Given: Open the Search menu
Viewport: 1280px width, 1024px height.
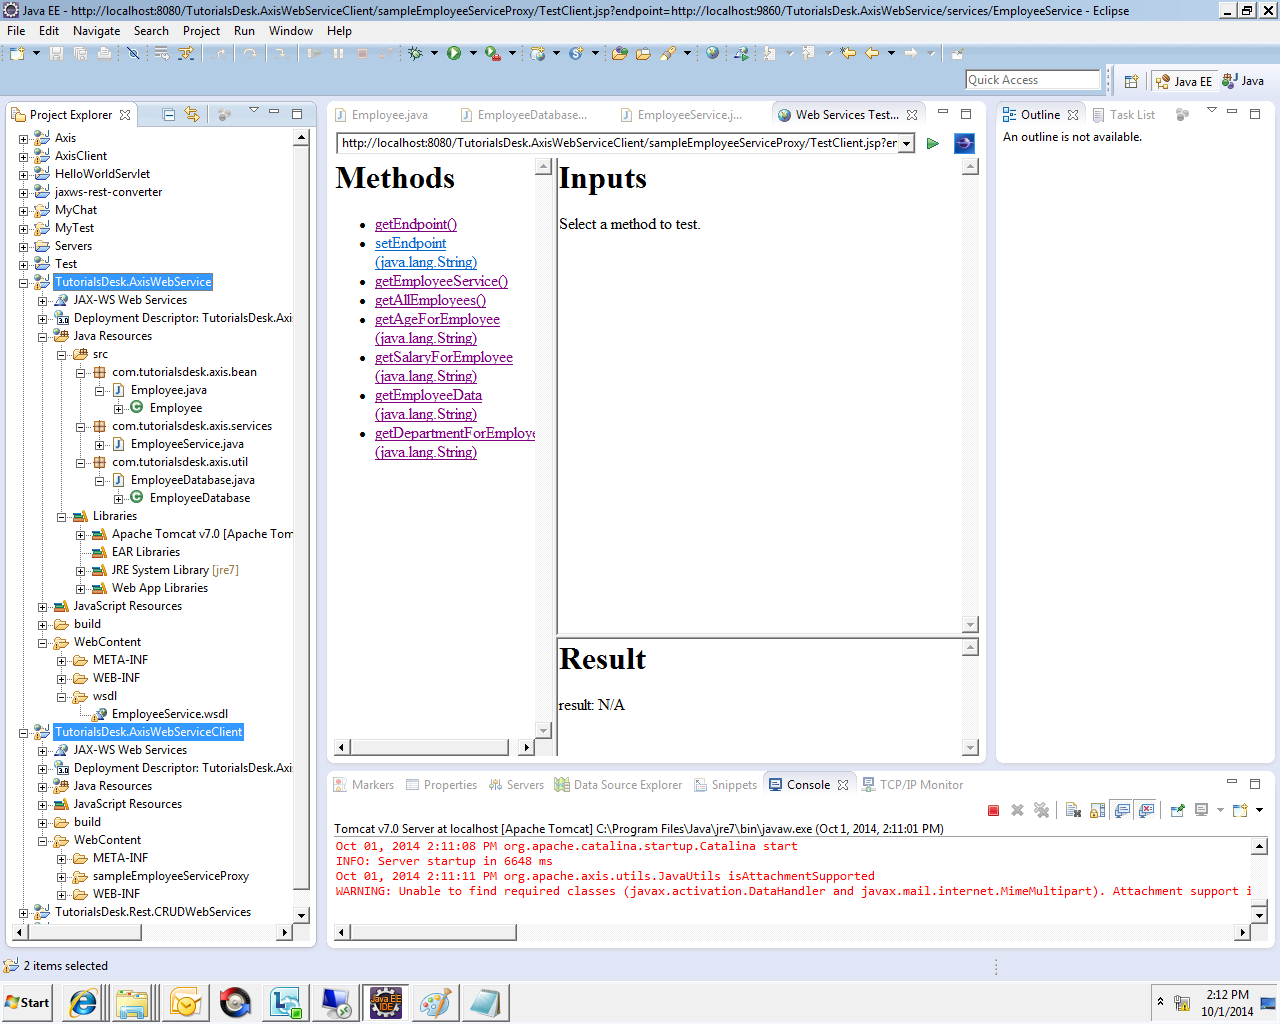Looking at the screenshot, I should coord(151,31).
